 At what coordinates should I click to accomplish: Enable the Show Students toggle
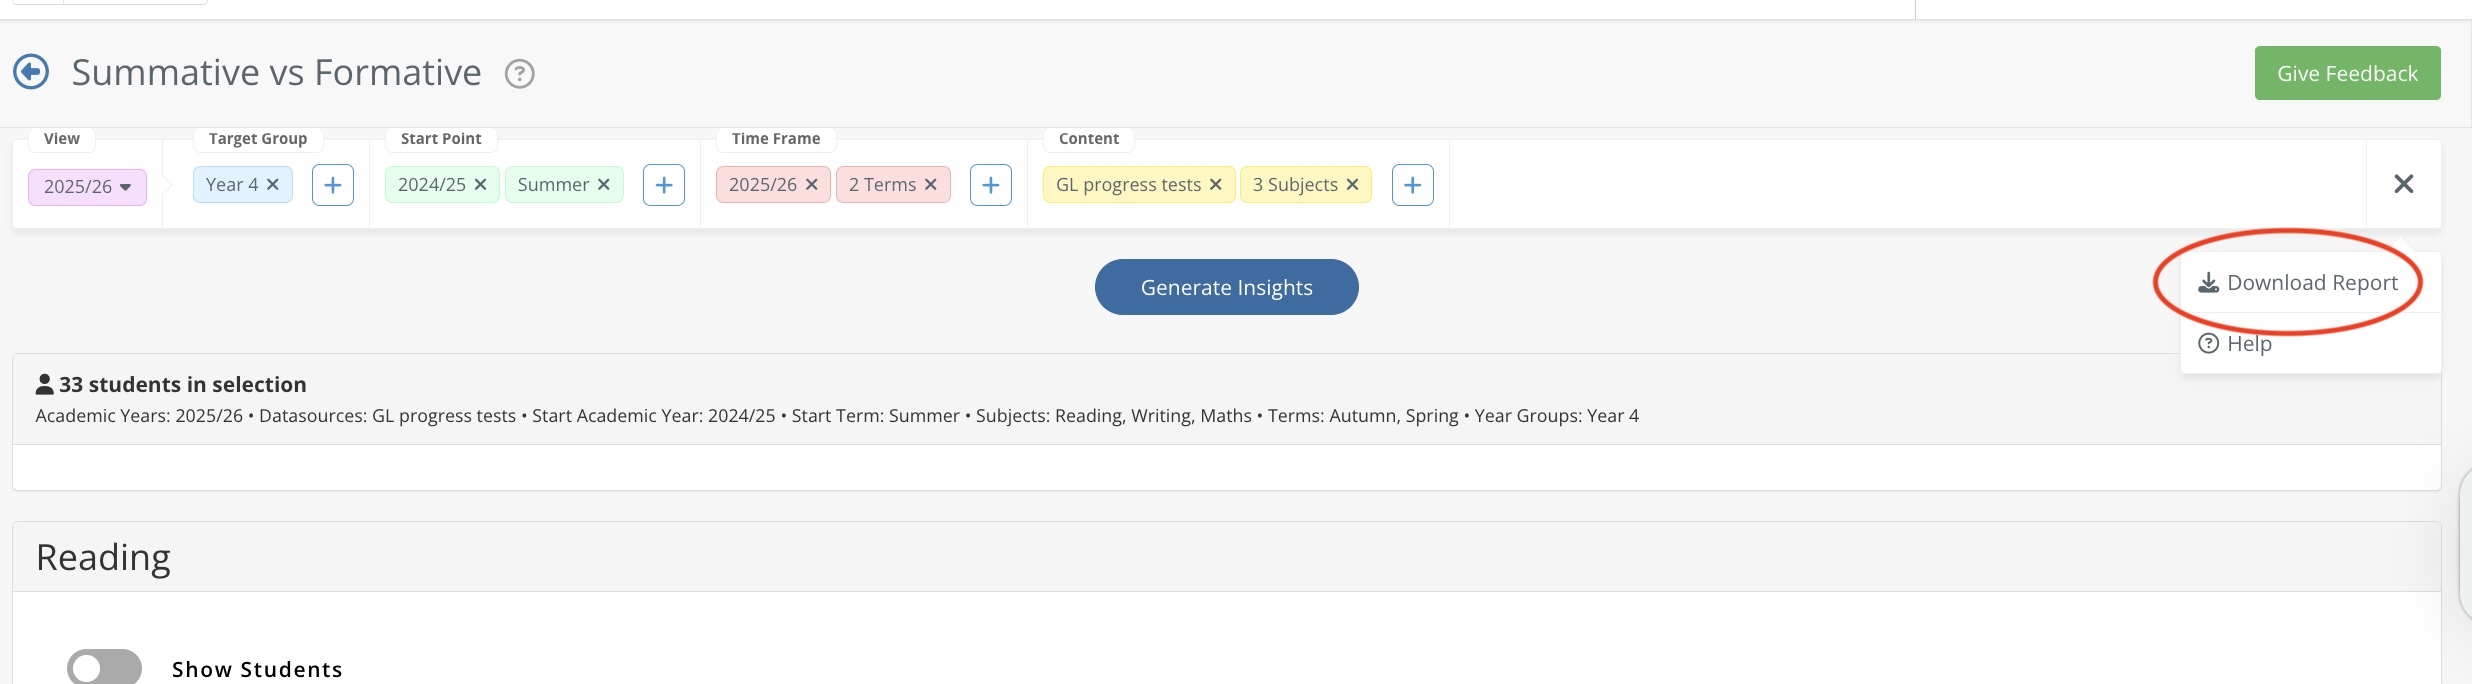click(104, 668)
